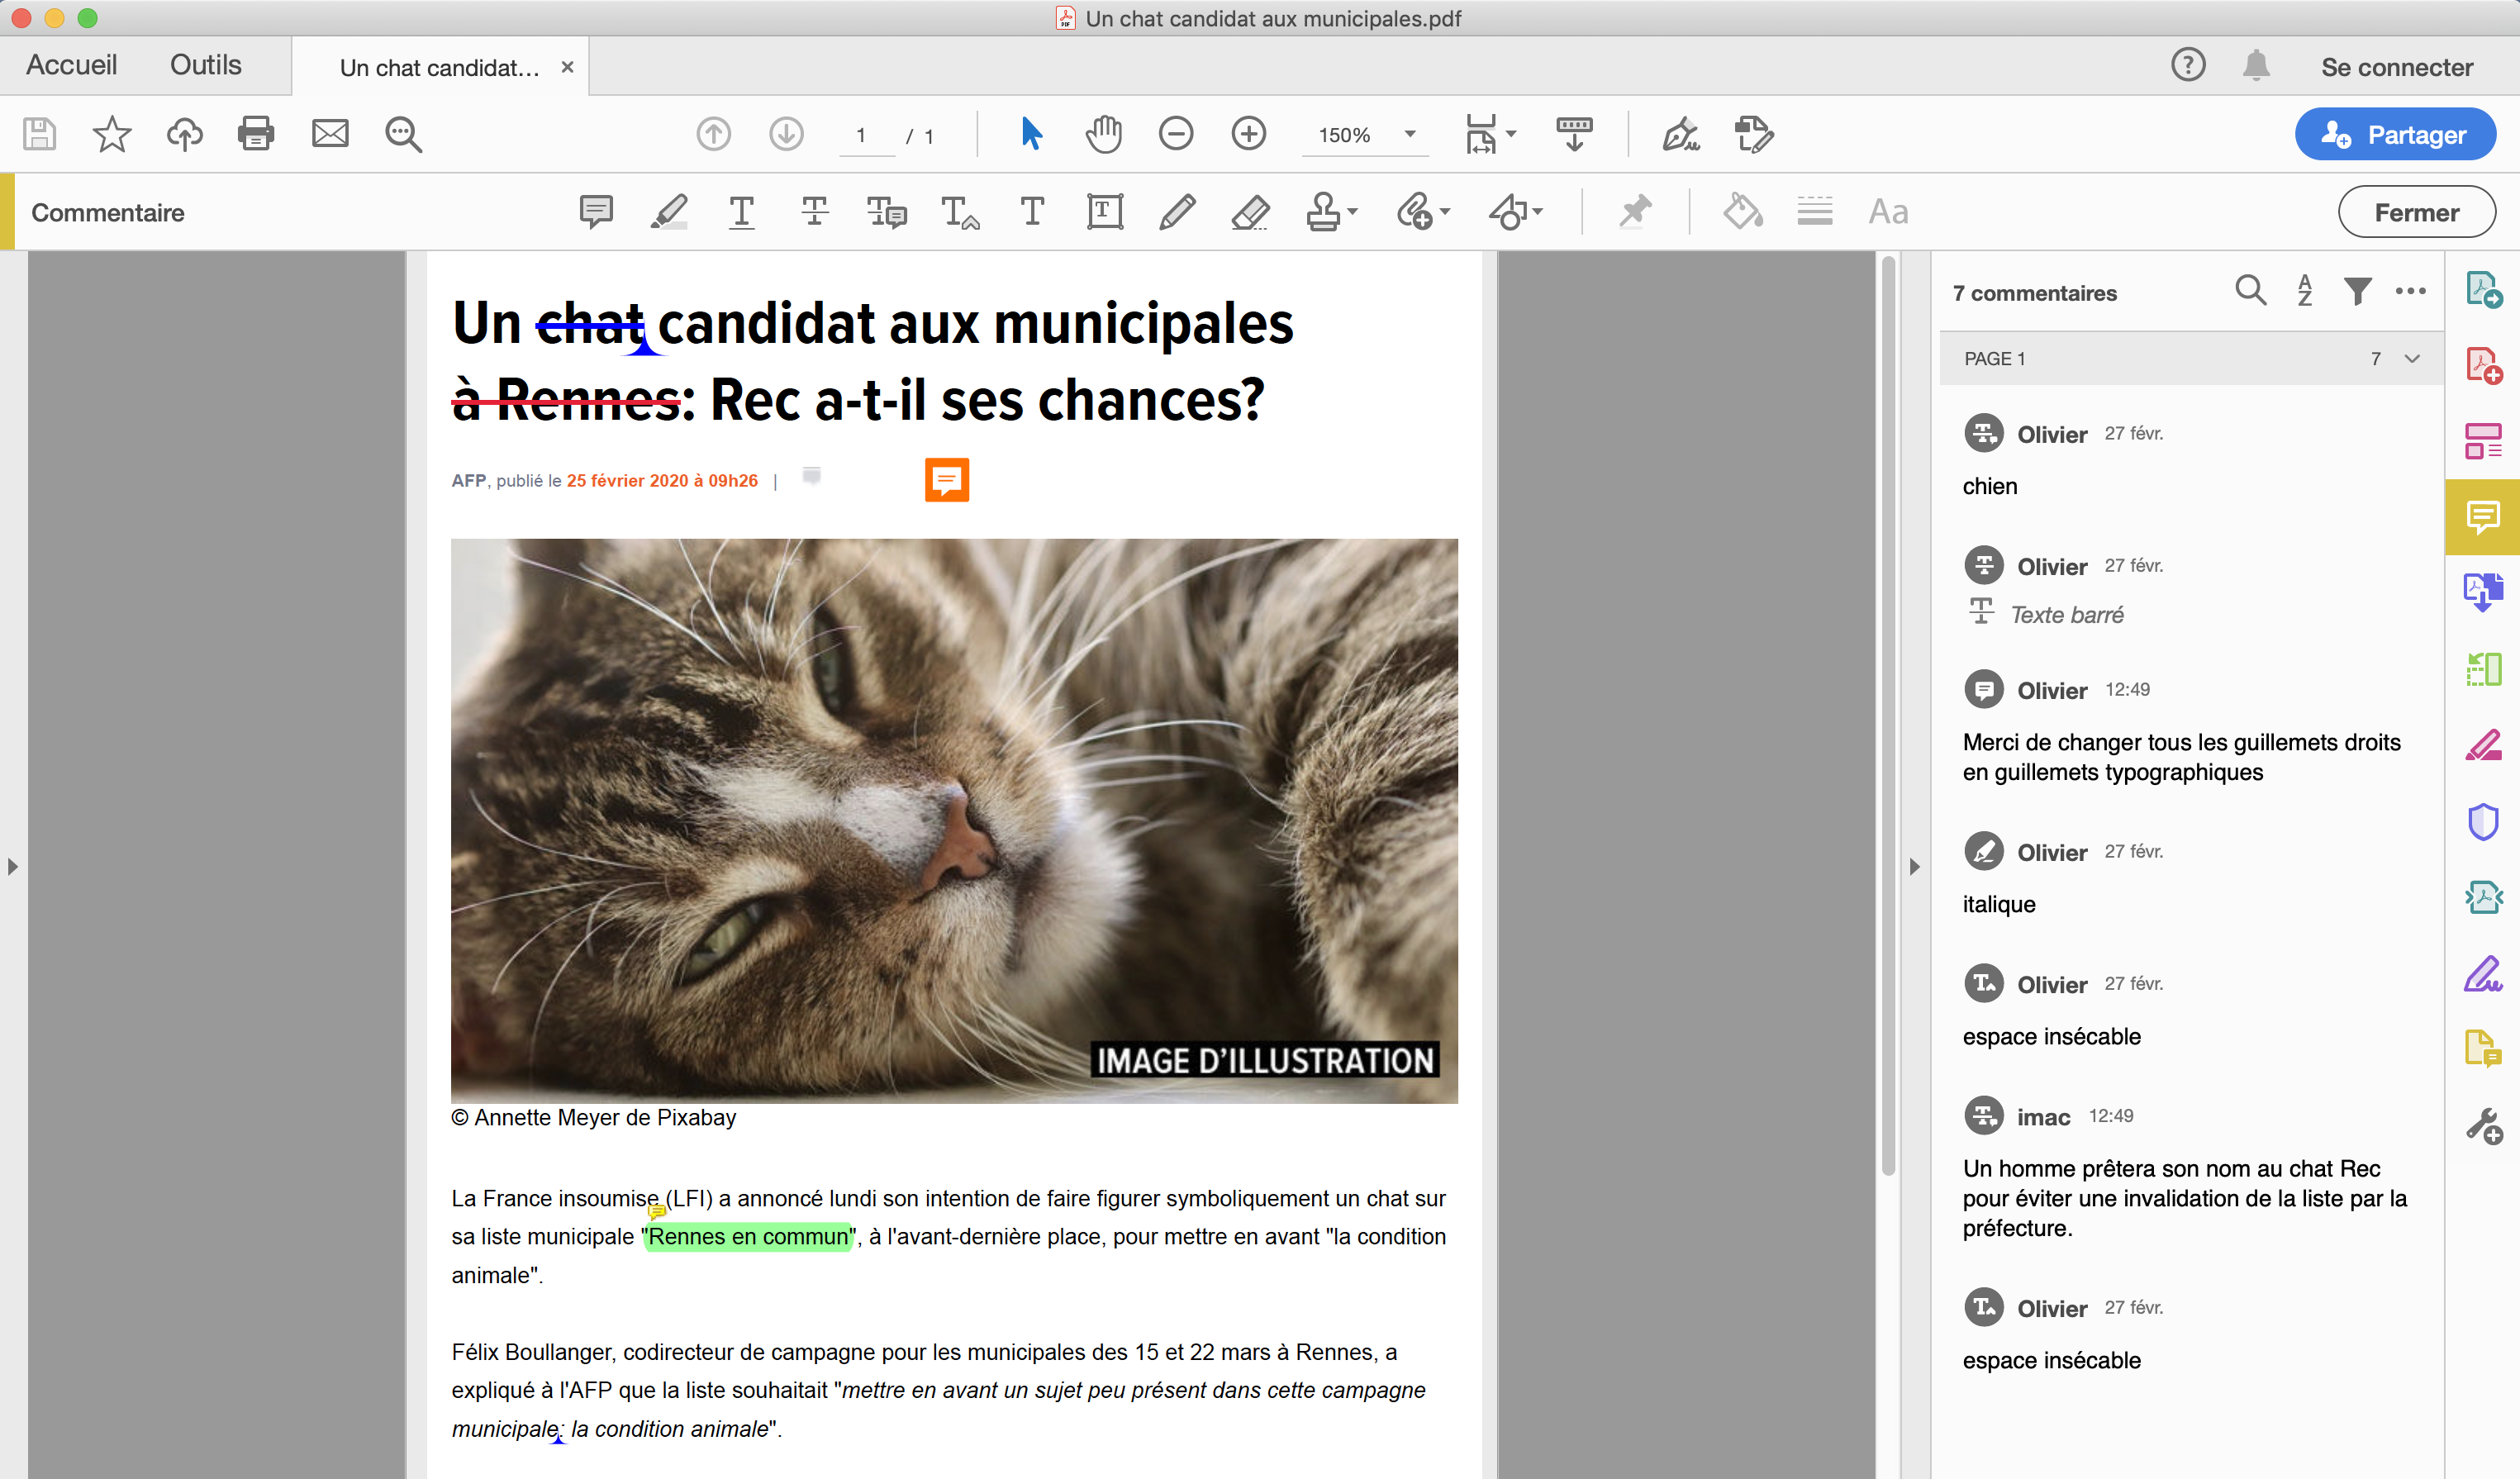Go to previous page arrow
The image size is (2520, 1479).
coord(714,134)
